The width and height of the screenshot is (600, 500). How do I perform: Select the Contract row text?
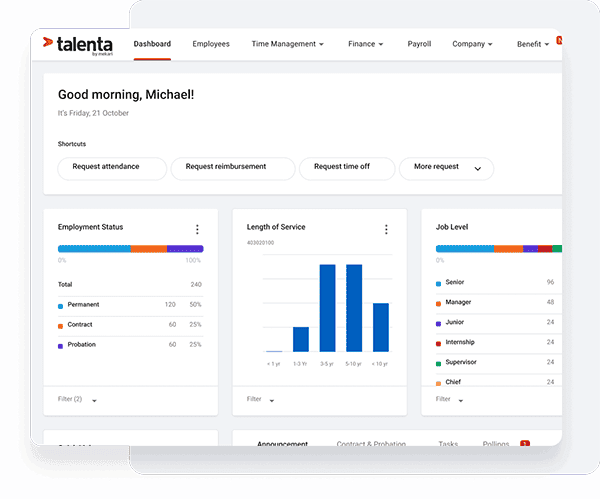(80, 324)
